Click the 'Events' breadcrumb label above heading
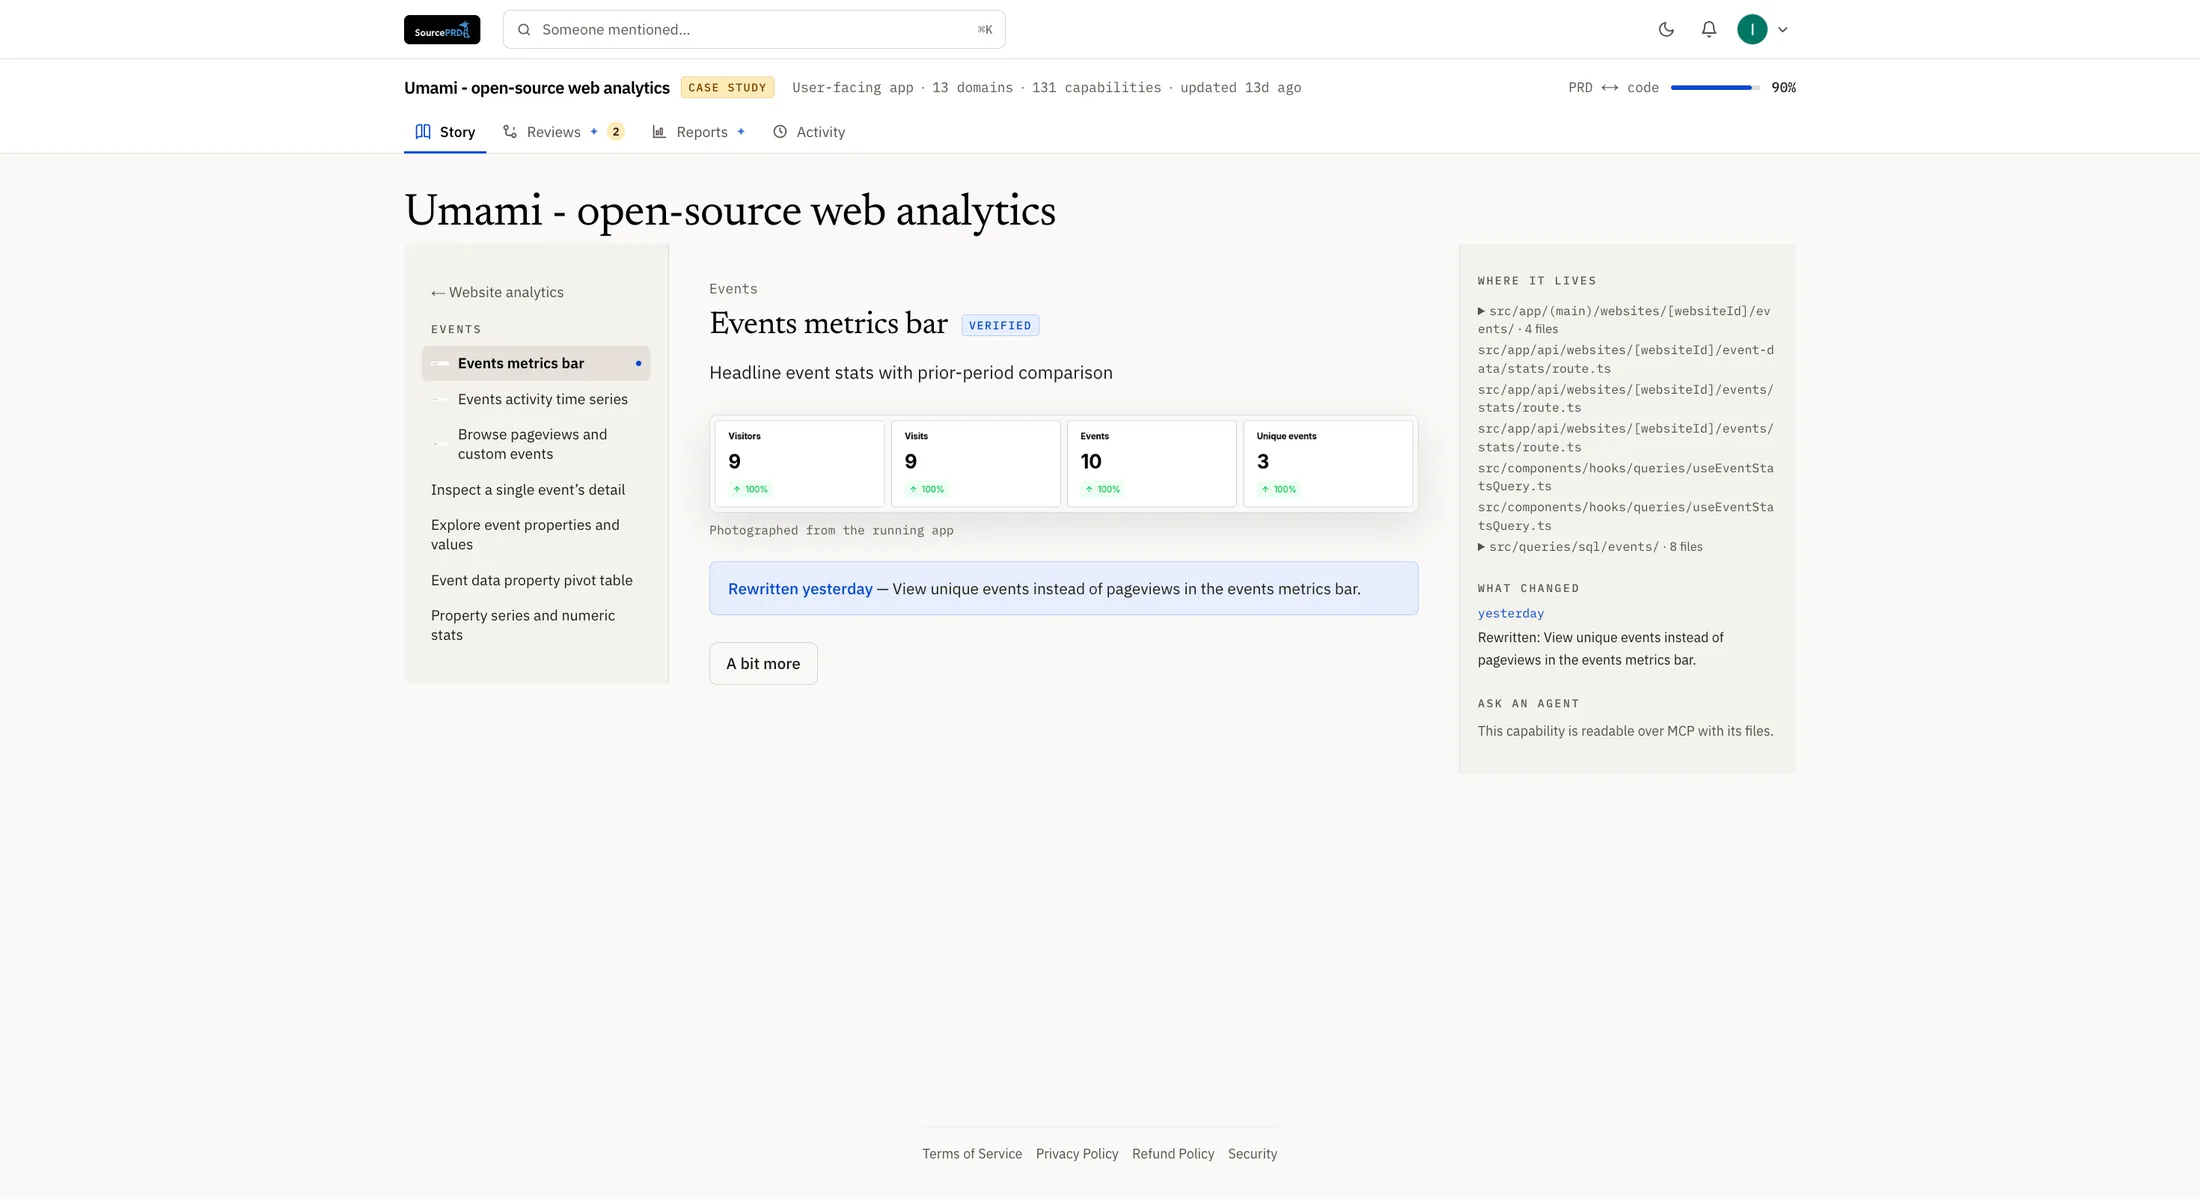Image resolution: width=2200 pixels, height=1199 pixels. point(733,289)
